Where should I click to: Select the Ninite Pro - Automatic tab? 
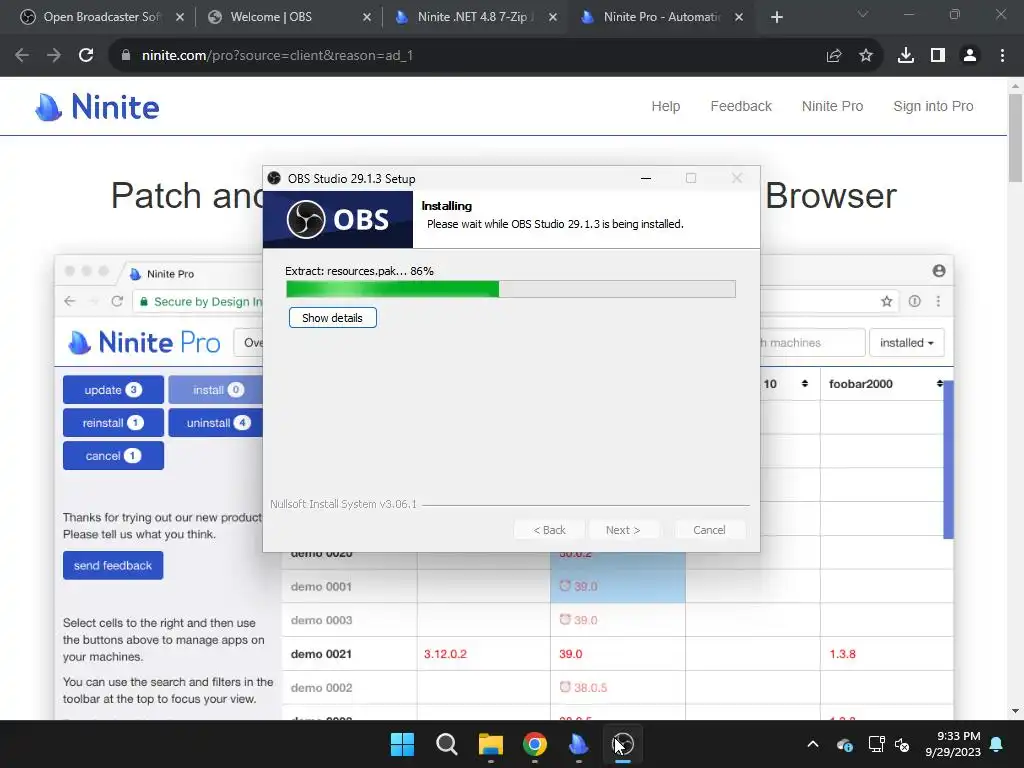pyautogui.click(x=661, y=17)
